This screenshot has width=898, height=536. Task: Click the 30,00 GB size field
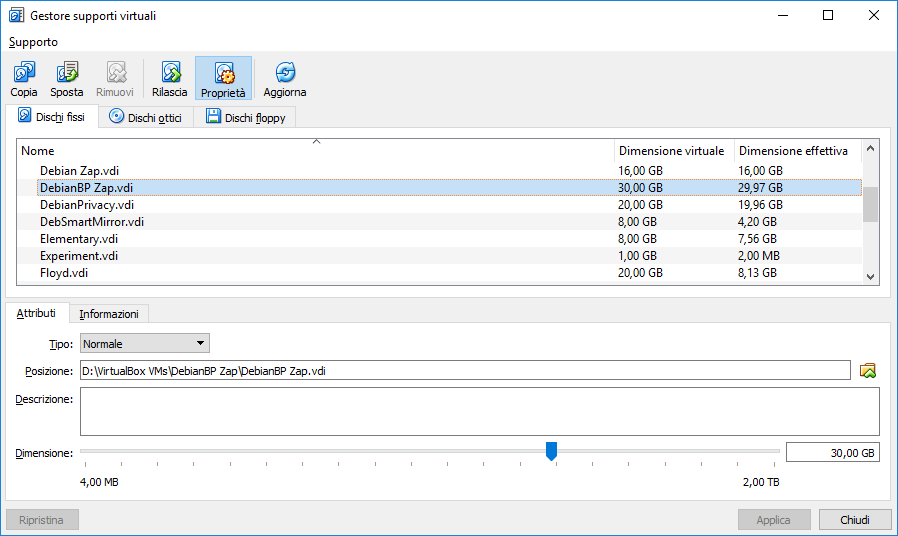click(833, 452)
